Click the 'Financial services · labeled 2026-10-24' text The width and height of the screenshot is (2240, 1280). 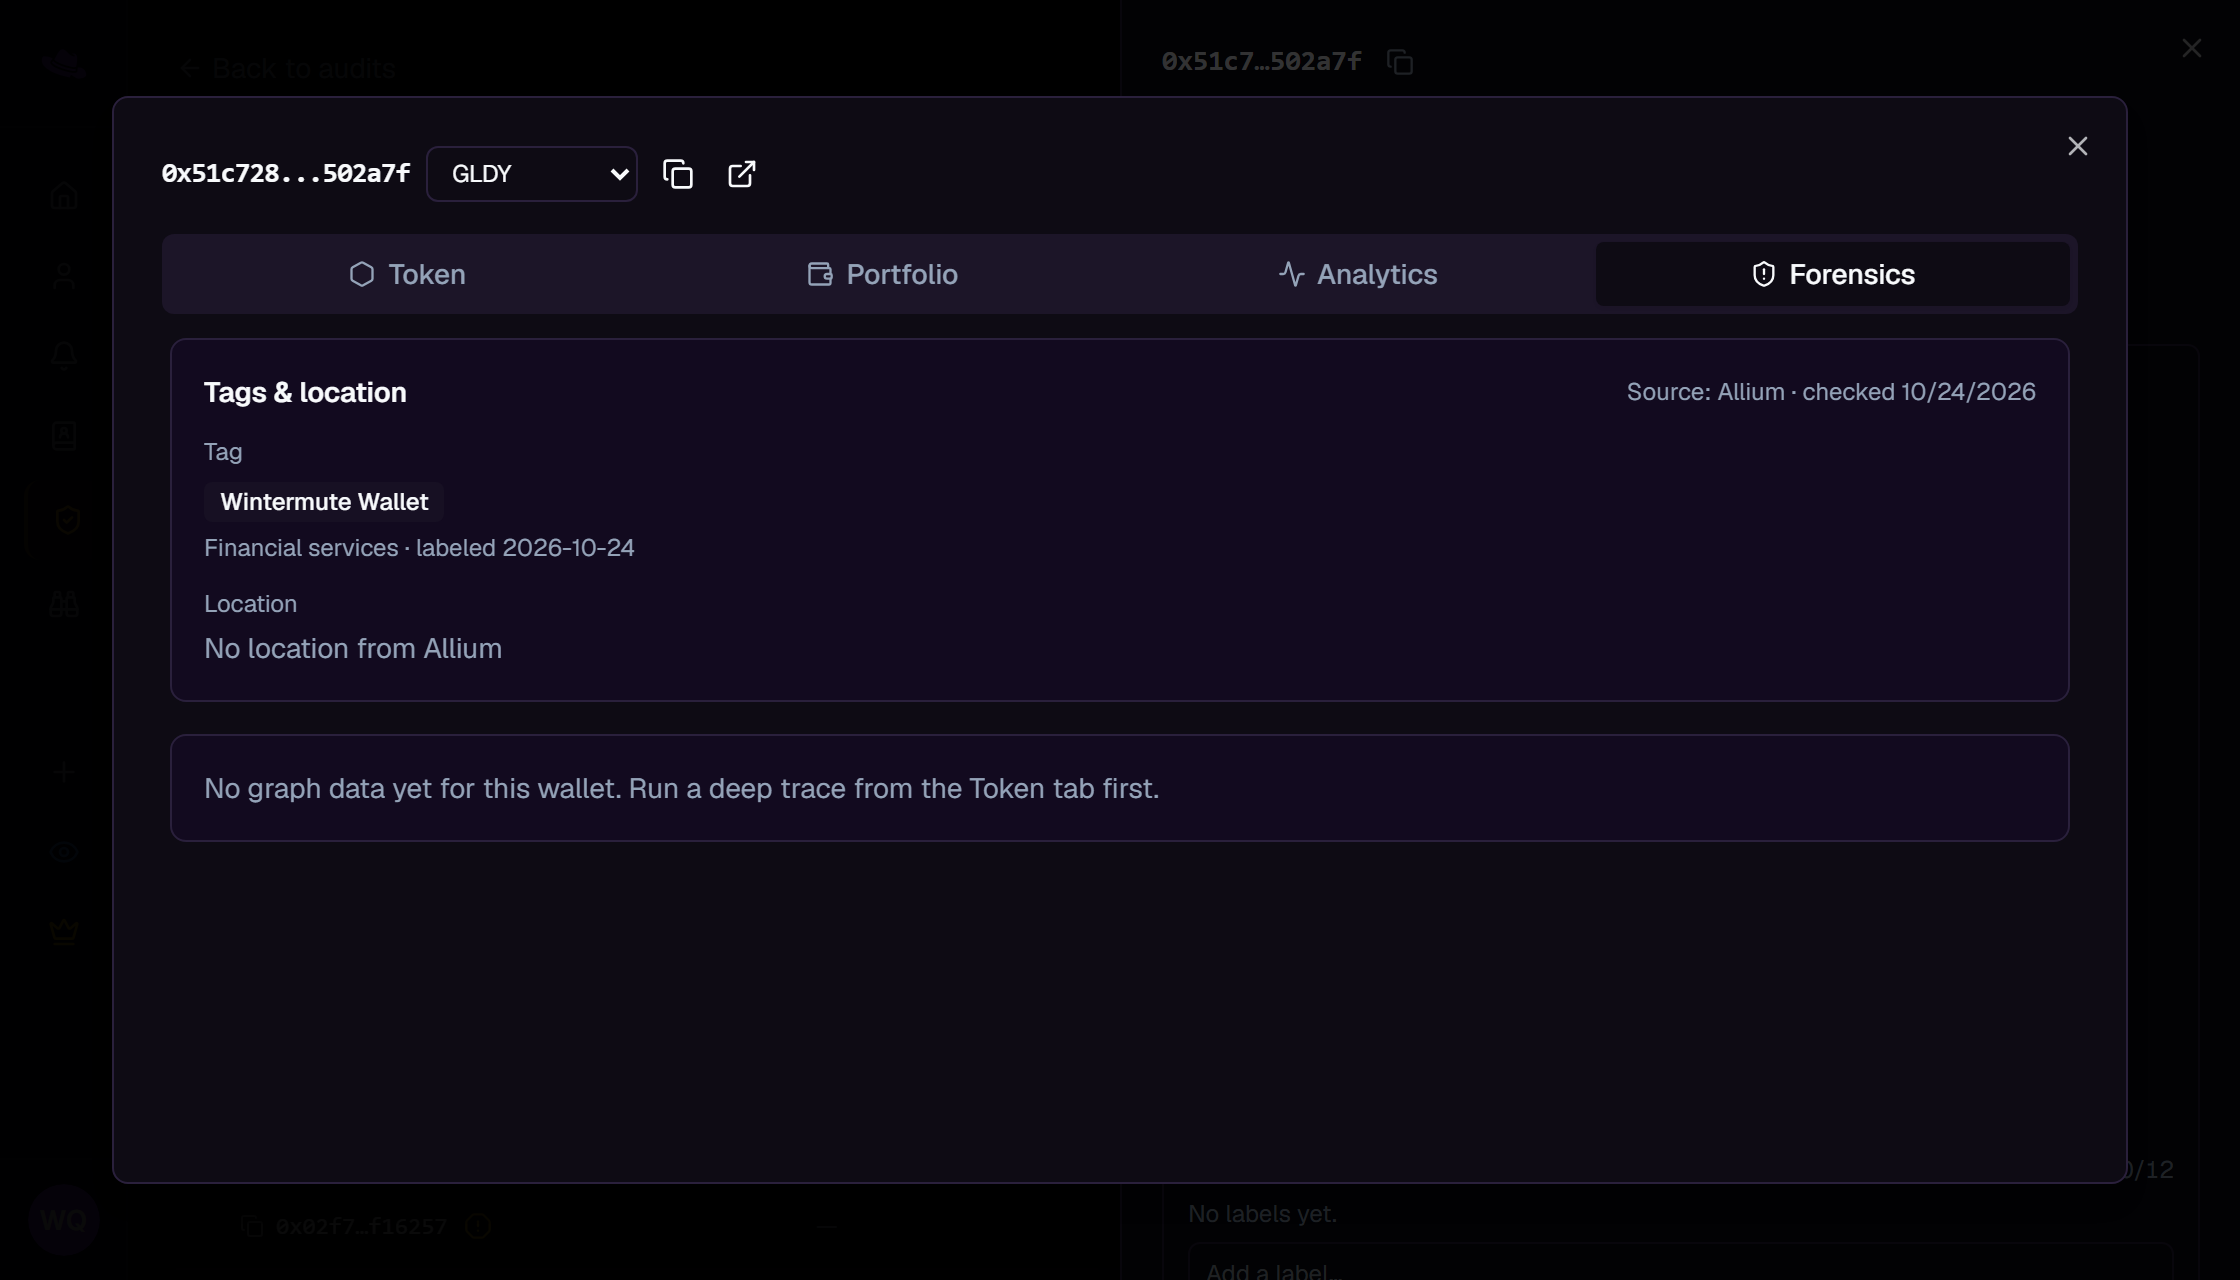point(419,548)
